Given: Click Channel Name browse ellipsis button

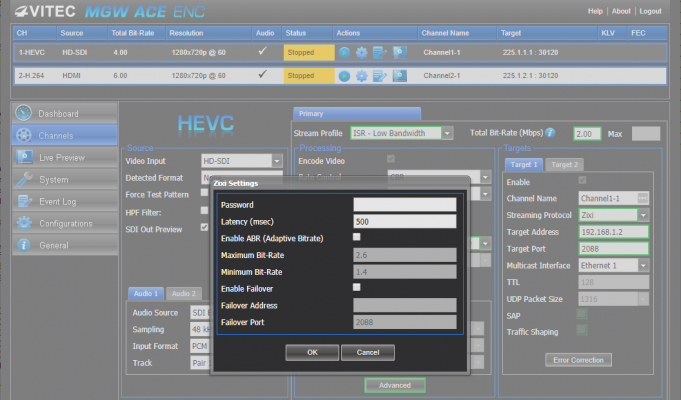Looking at the screenshot, I should tap(642, 198).
